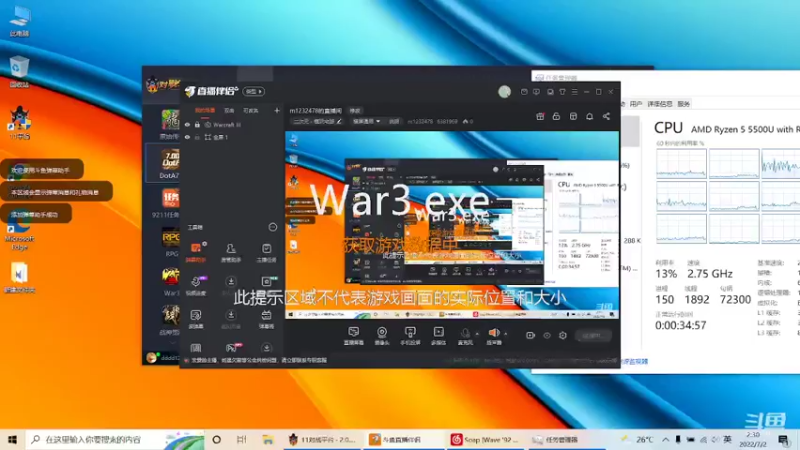Click the uptime value 0:00:34:57
This screenshot has width=800, height=450.
[x=681, y=325]
